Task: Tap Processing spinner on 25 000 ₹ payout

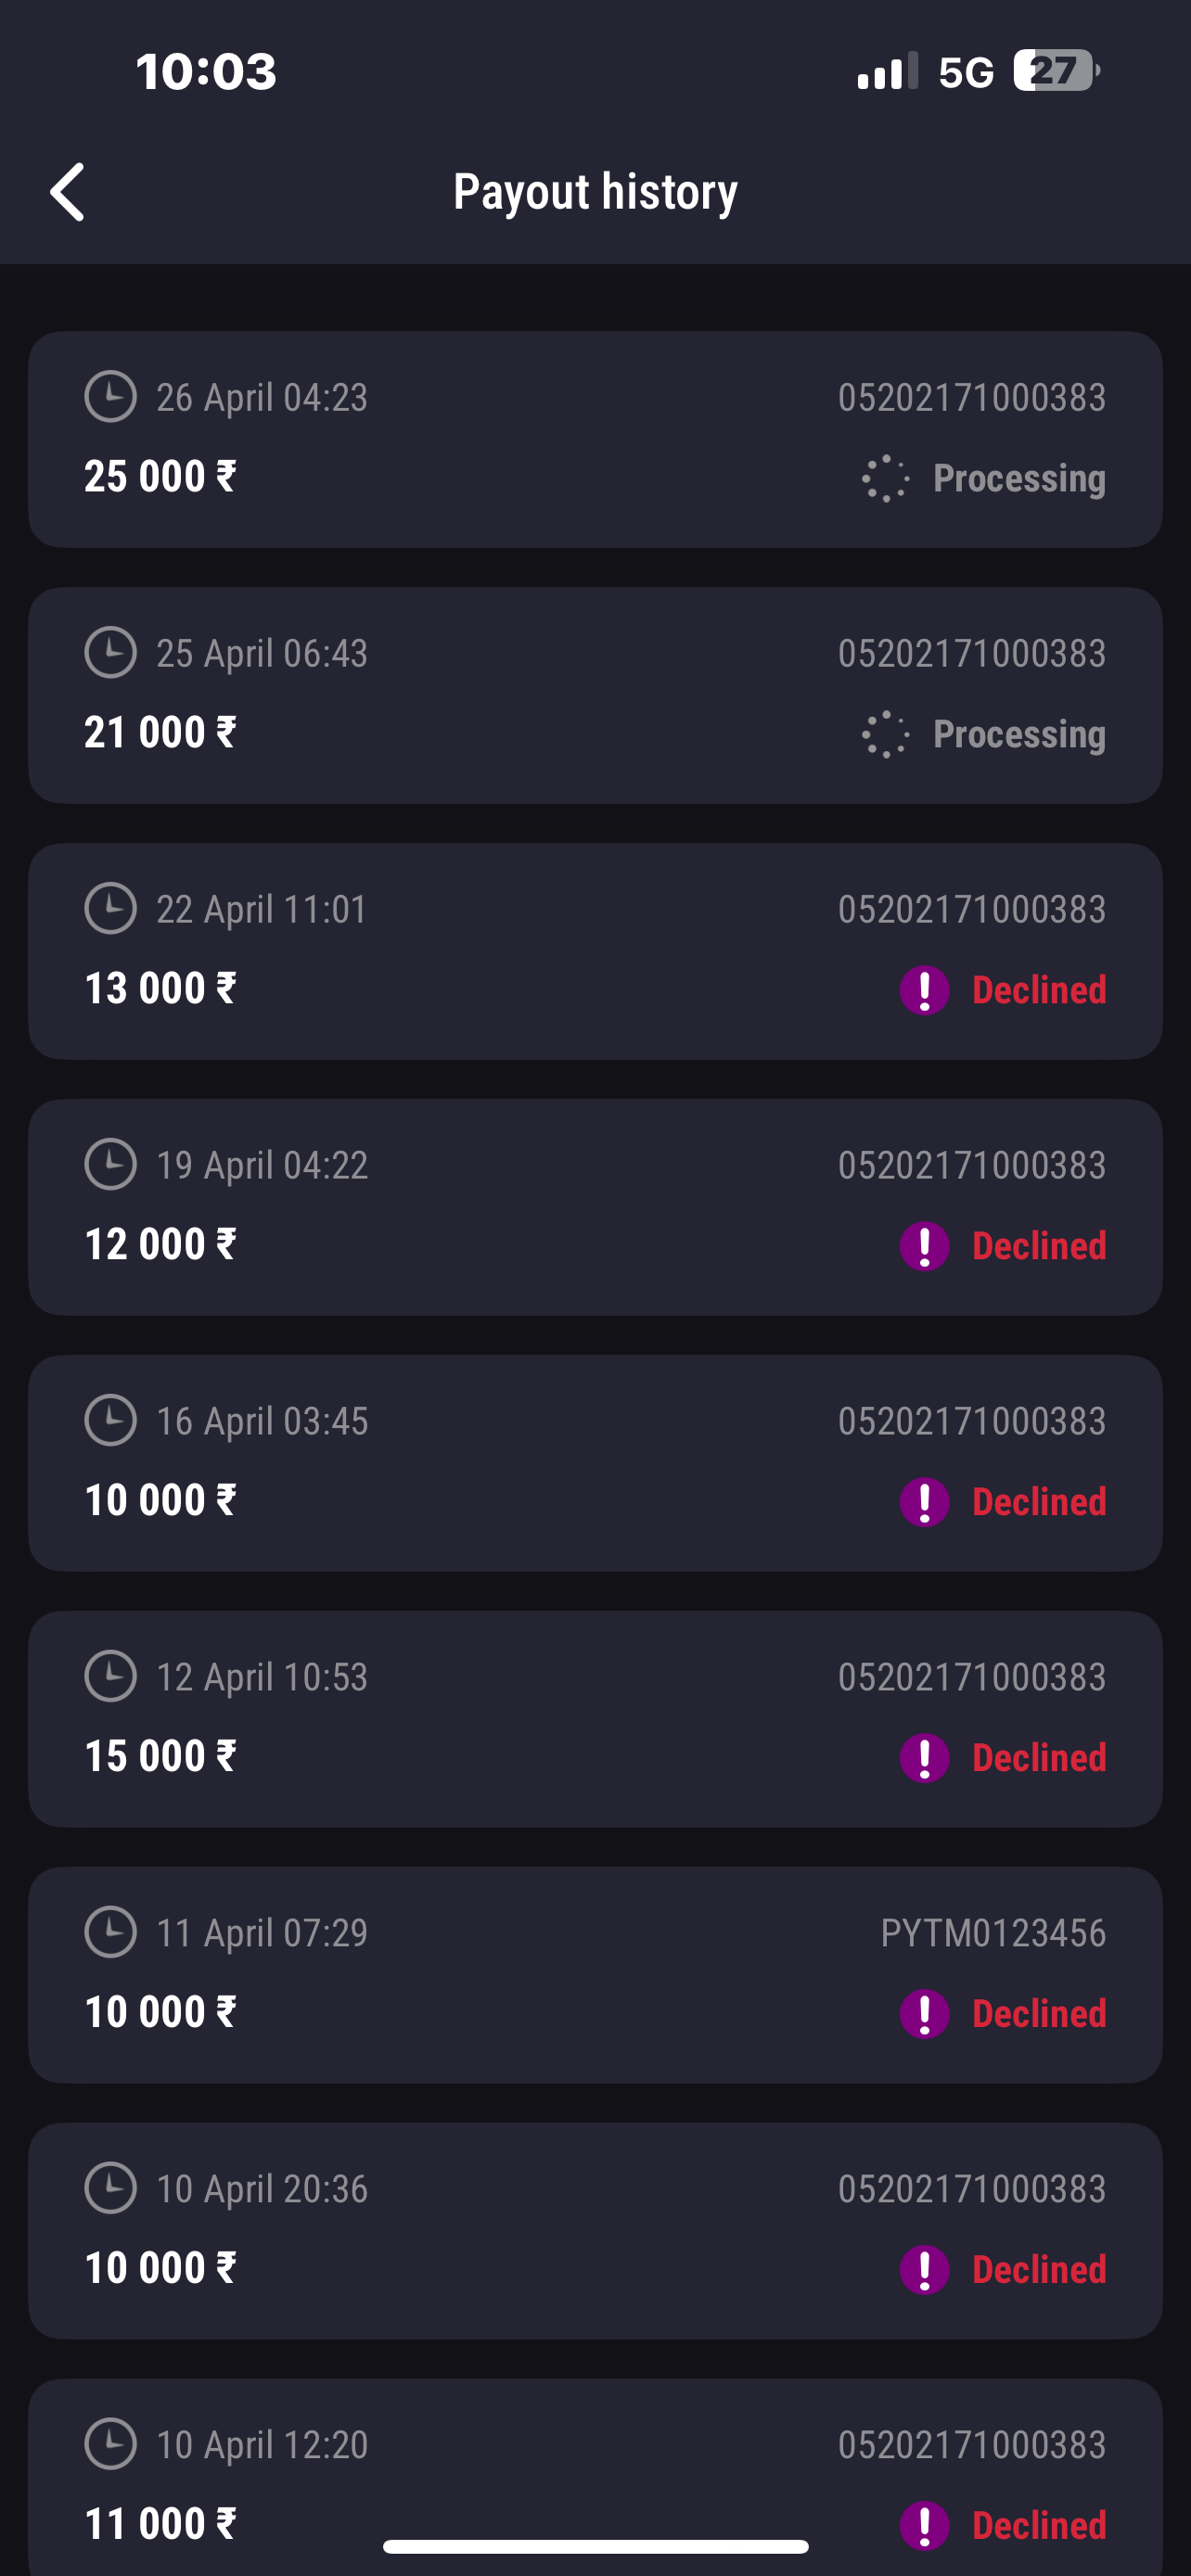Action: [885, 479]
